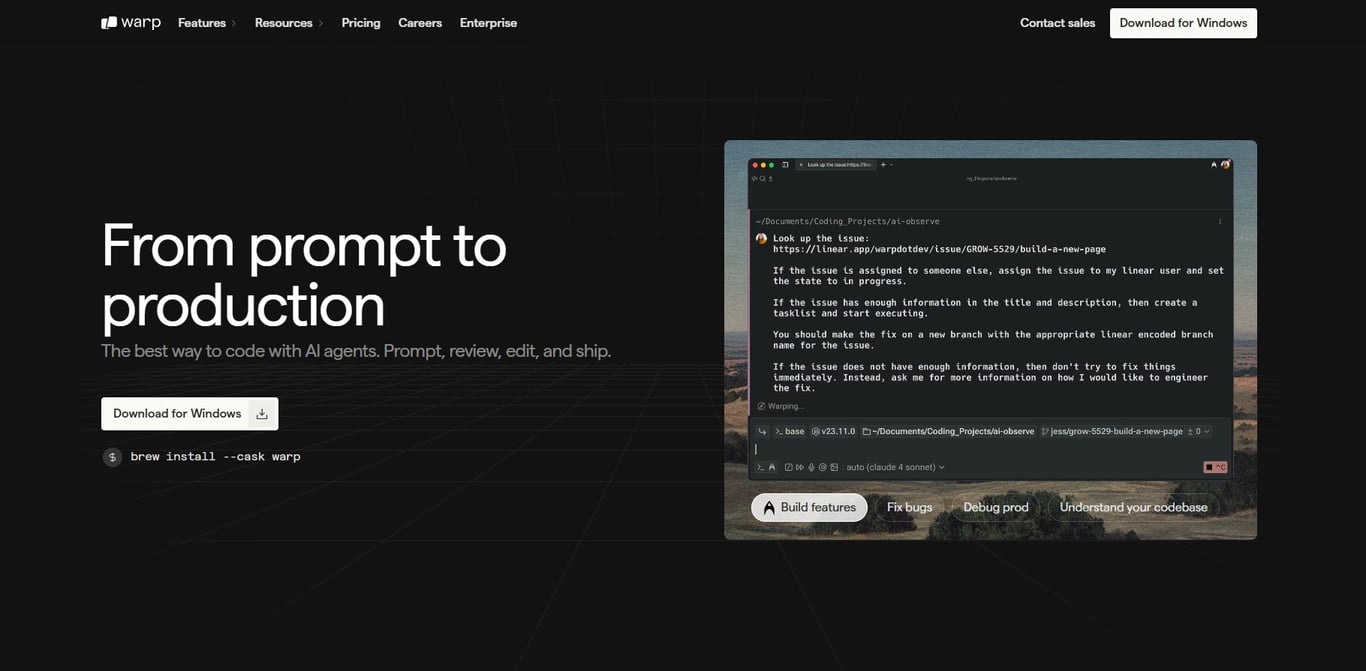Close the 'Look up the issue' terminal tab
Screen dimensions: 1366x671
[801, 165]
